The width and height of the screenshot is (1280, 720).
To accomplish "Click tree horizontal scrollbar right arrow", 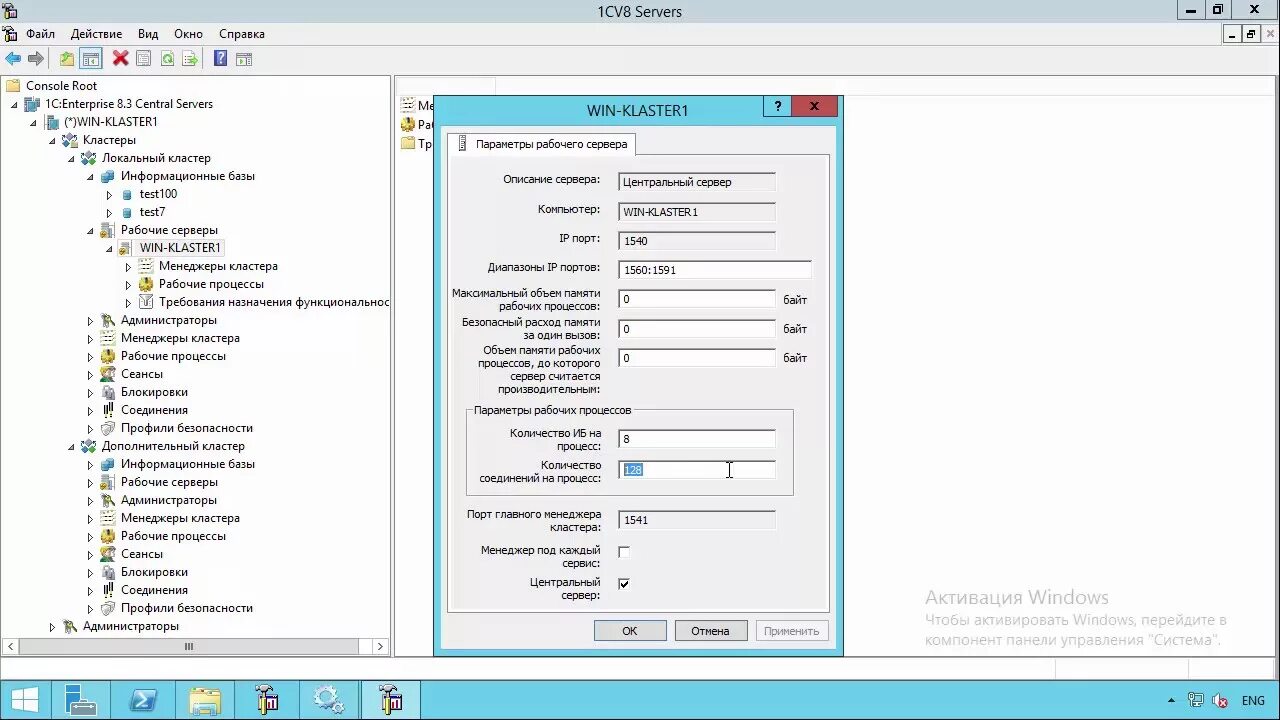I will [380, 647].
